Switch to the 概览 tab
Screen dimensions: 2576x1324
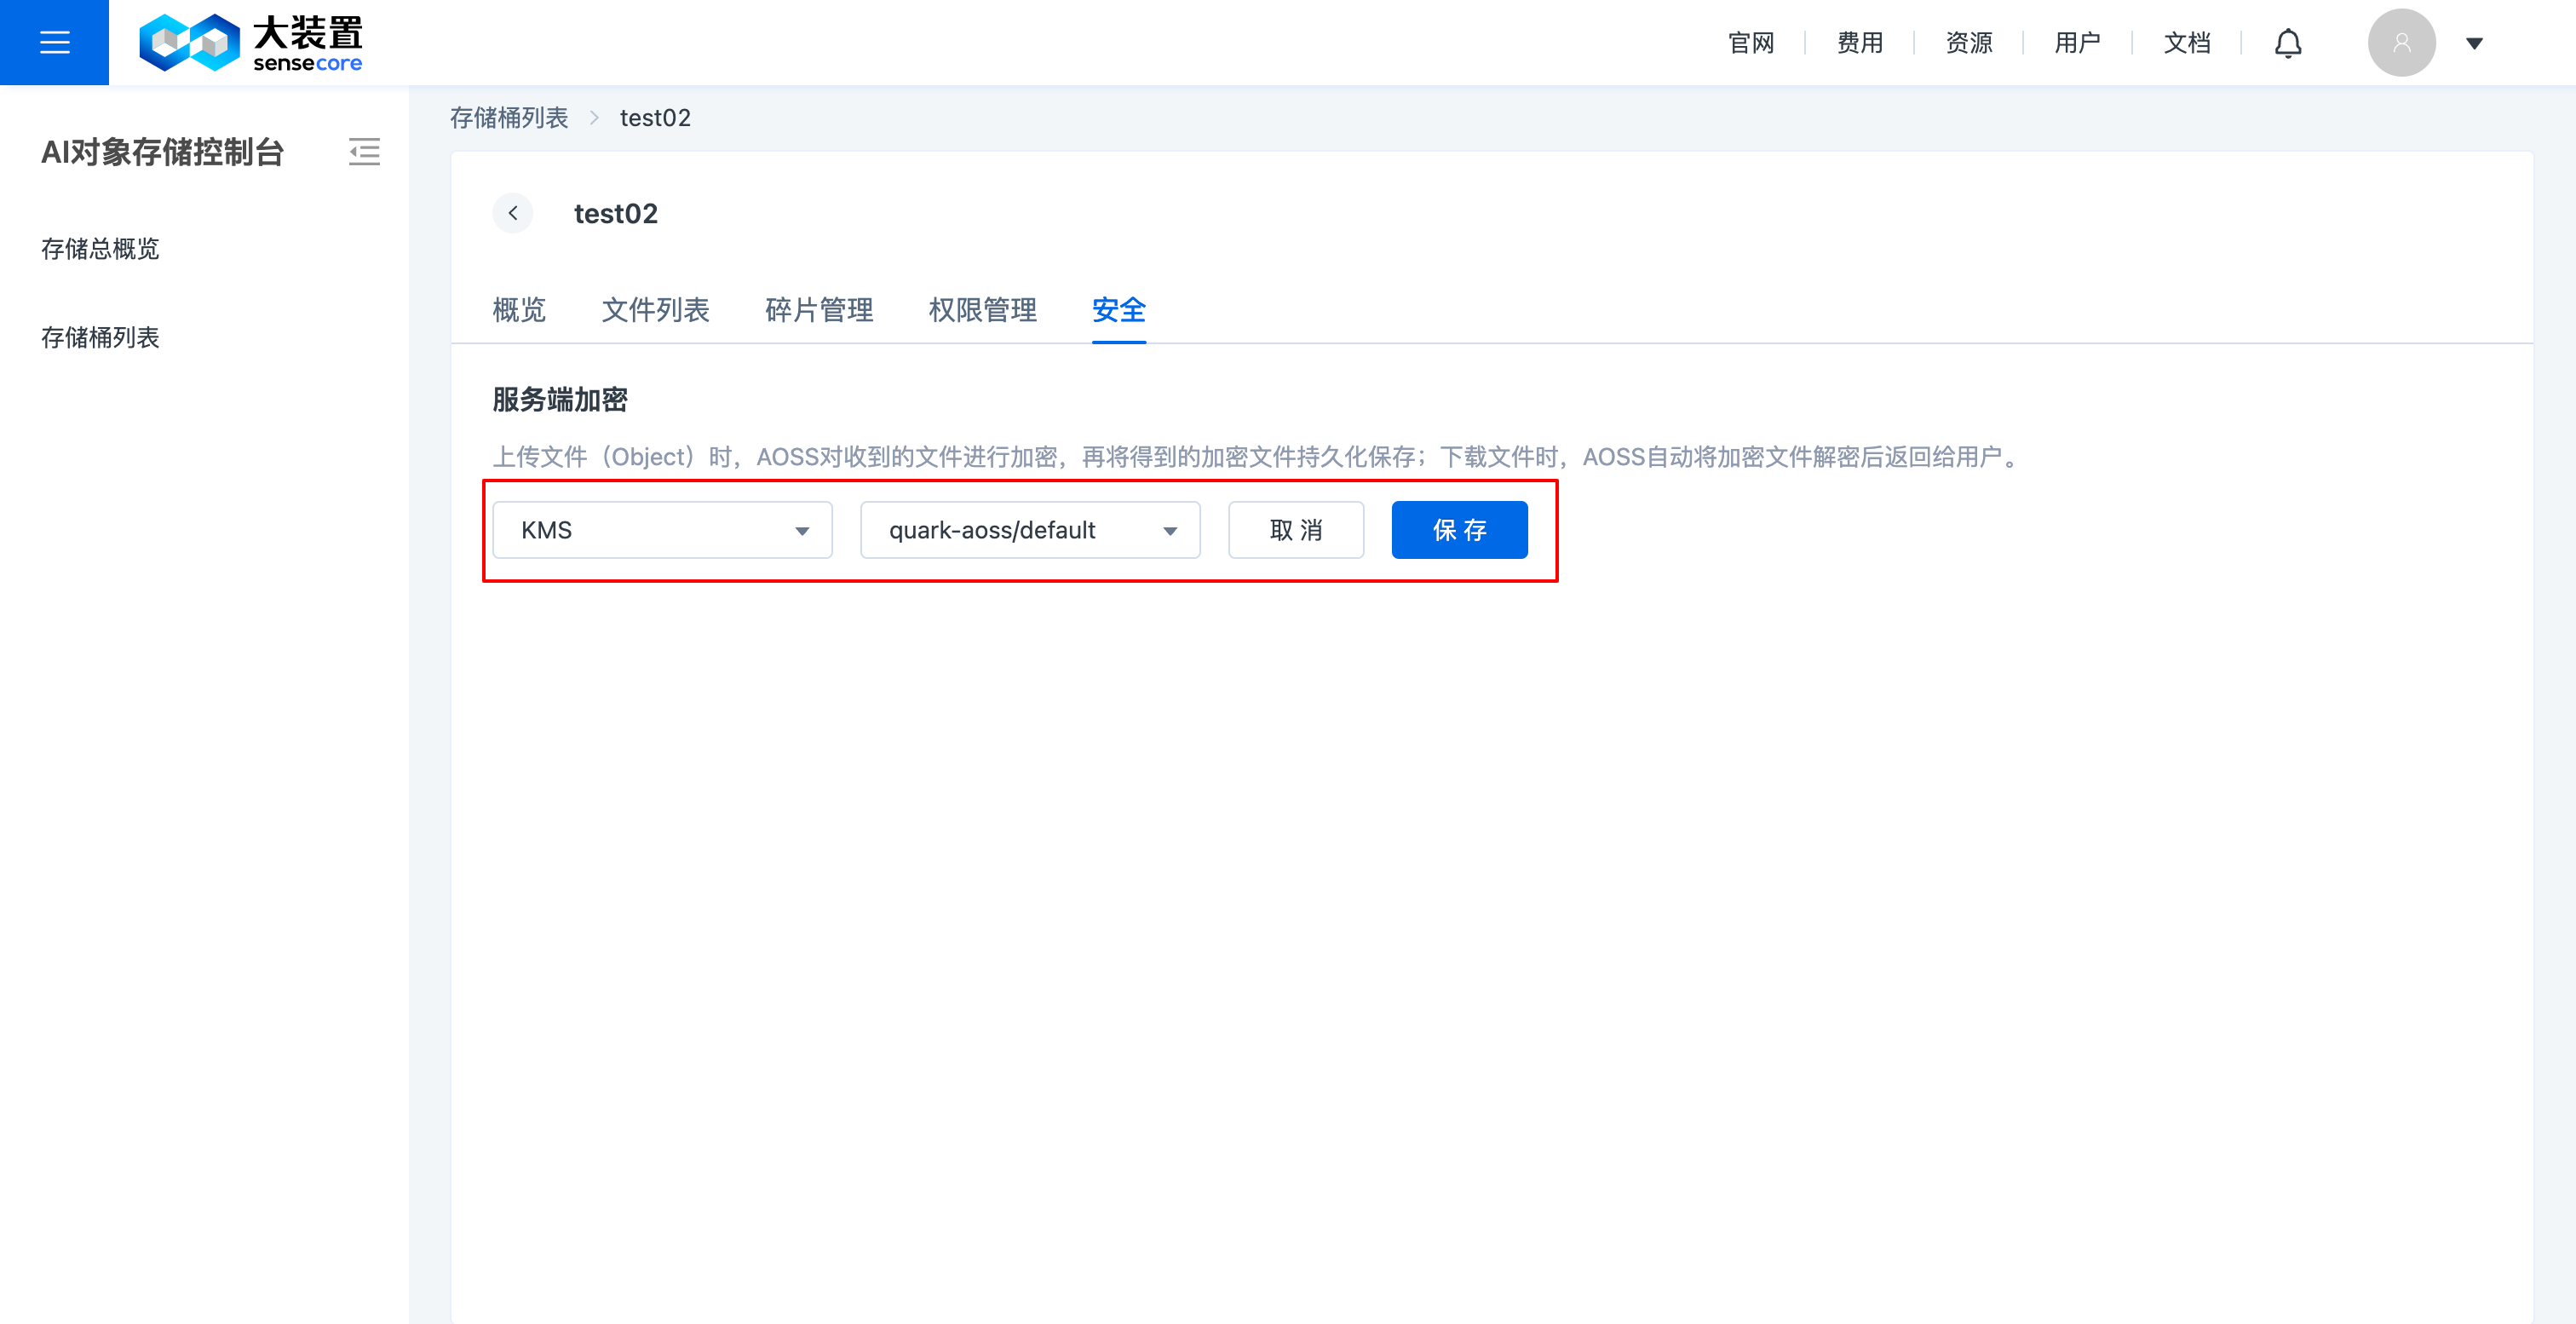coord(519,311)
